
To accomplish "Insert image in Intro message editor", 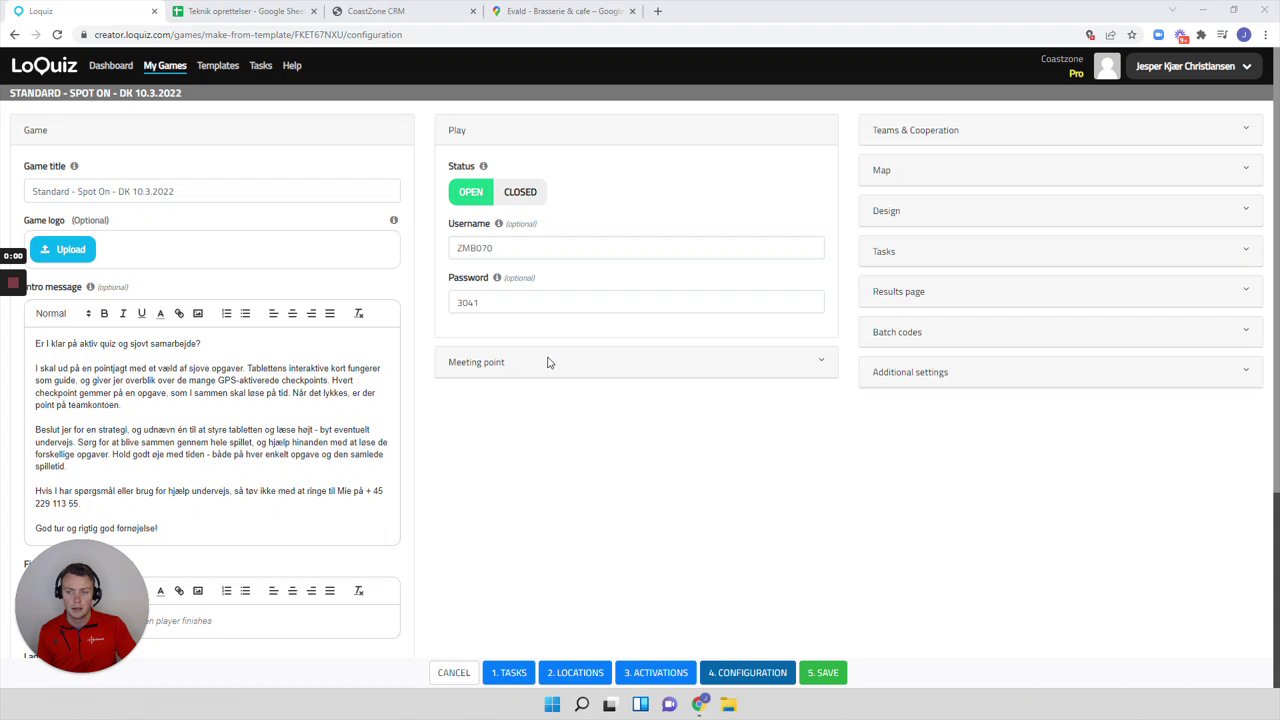I will pyautogui.click(x=198, y=314).
